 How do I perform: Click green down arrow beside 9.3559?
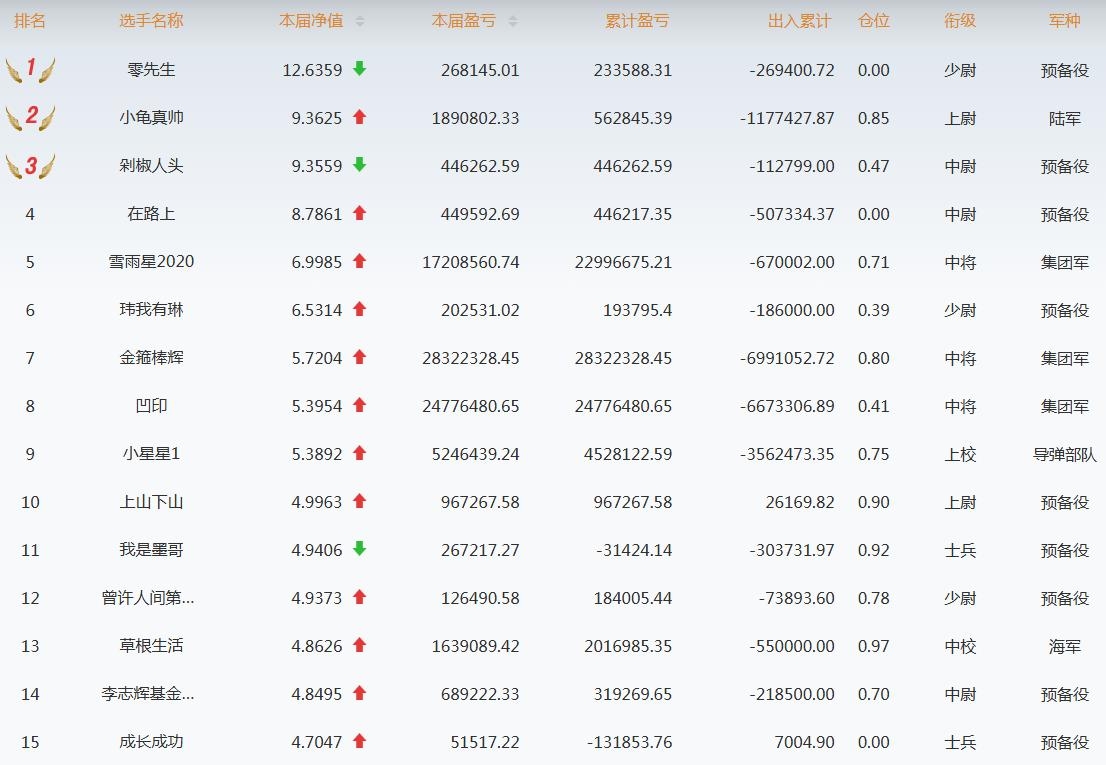pyautogui.click(x=360, y=165)
